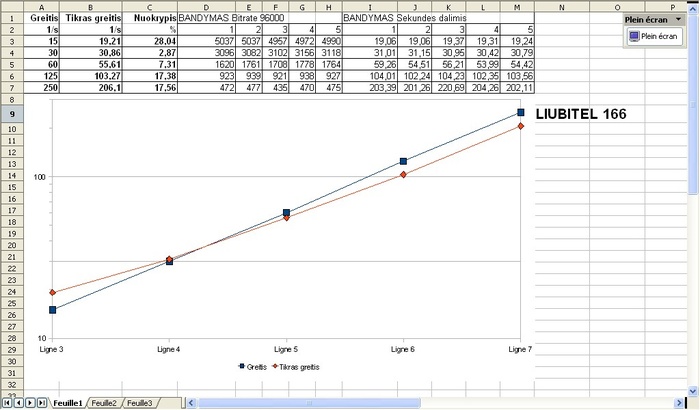Click next sheet navigation arrow
The image size is (700, 410).
29,402
